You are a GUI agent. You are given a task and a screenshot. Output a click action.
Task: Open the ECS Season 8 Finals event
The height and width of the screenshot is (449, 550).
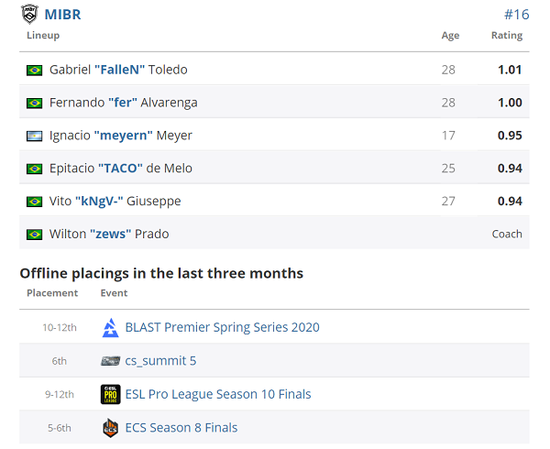181,428
